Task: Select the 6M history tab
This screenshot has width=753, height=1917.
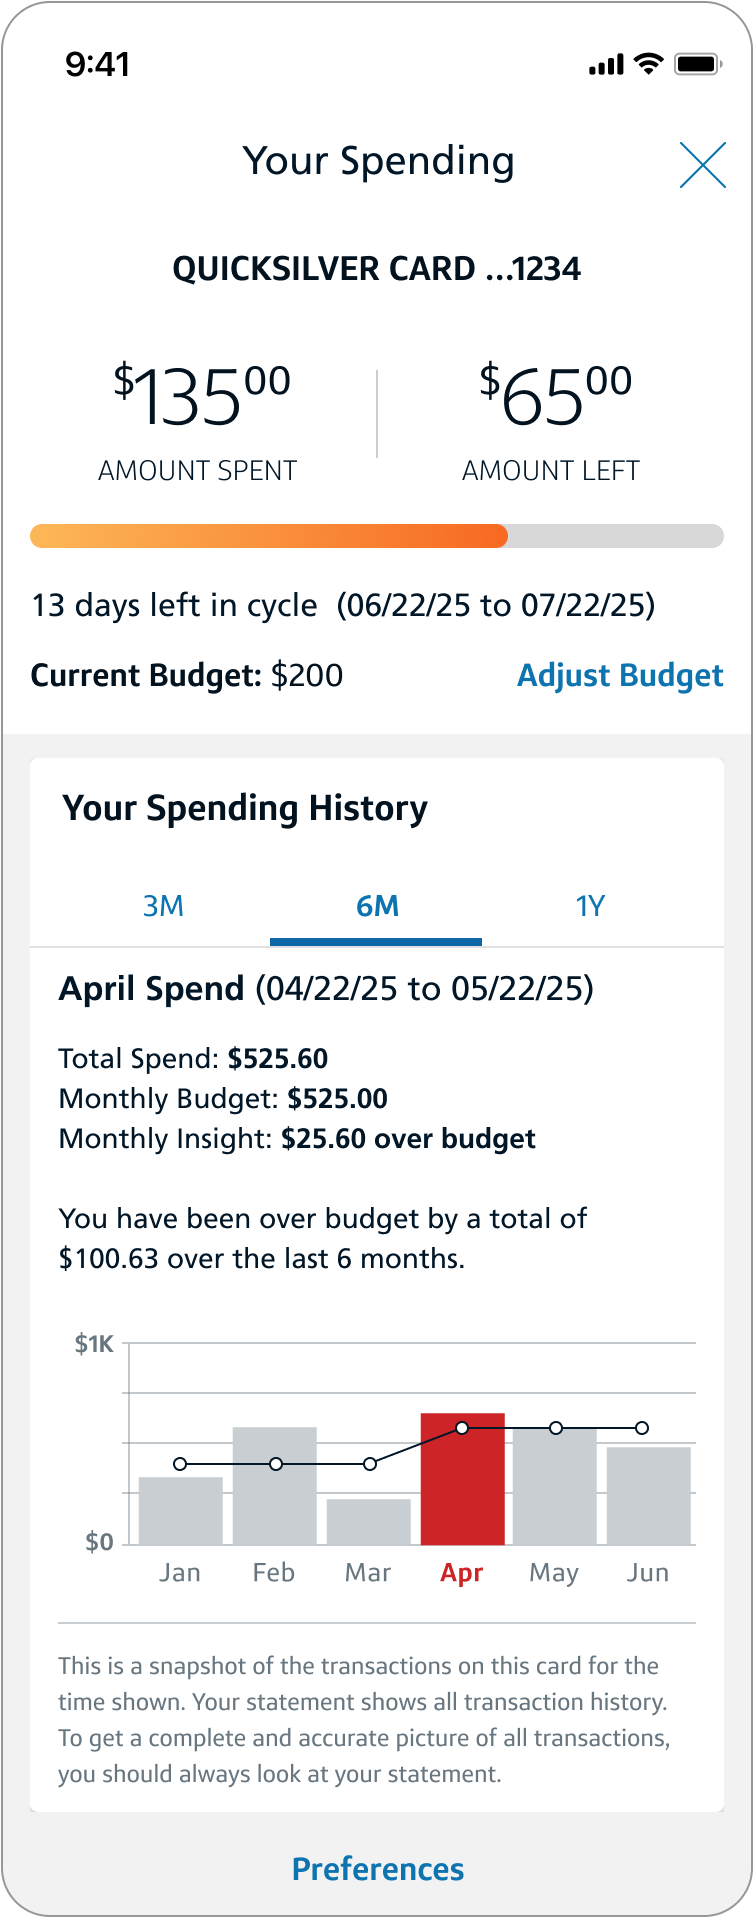Action: [x=377, y=906]
